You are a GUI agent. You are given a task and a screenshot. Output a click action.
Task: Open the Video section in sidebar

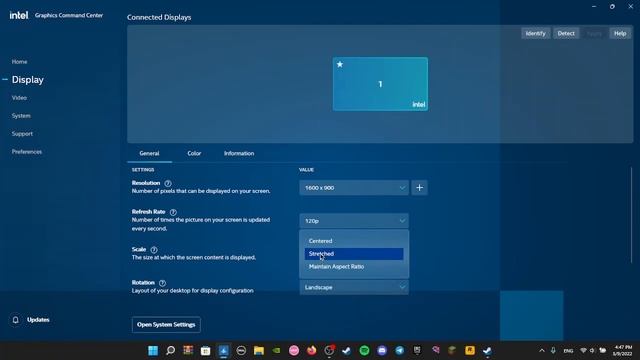(x=19, y=98)
